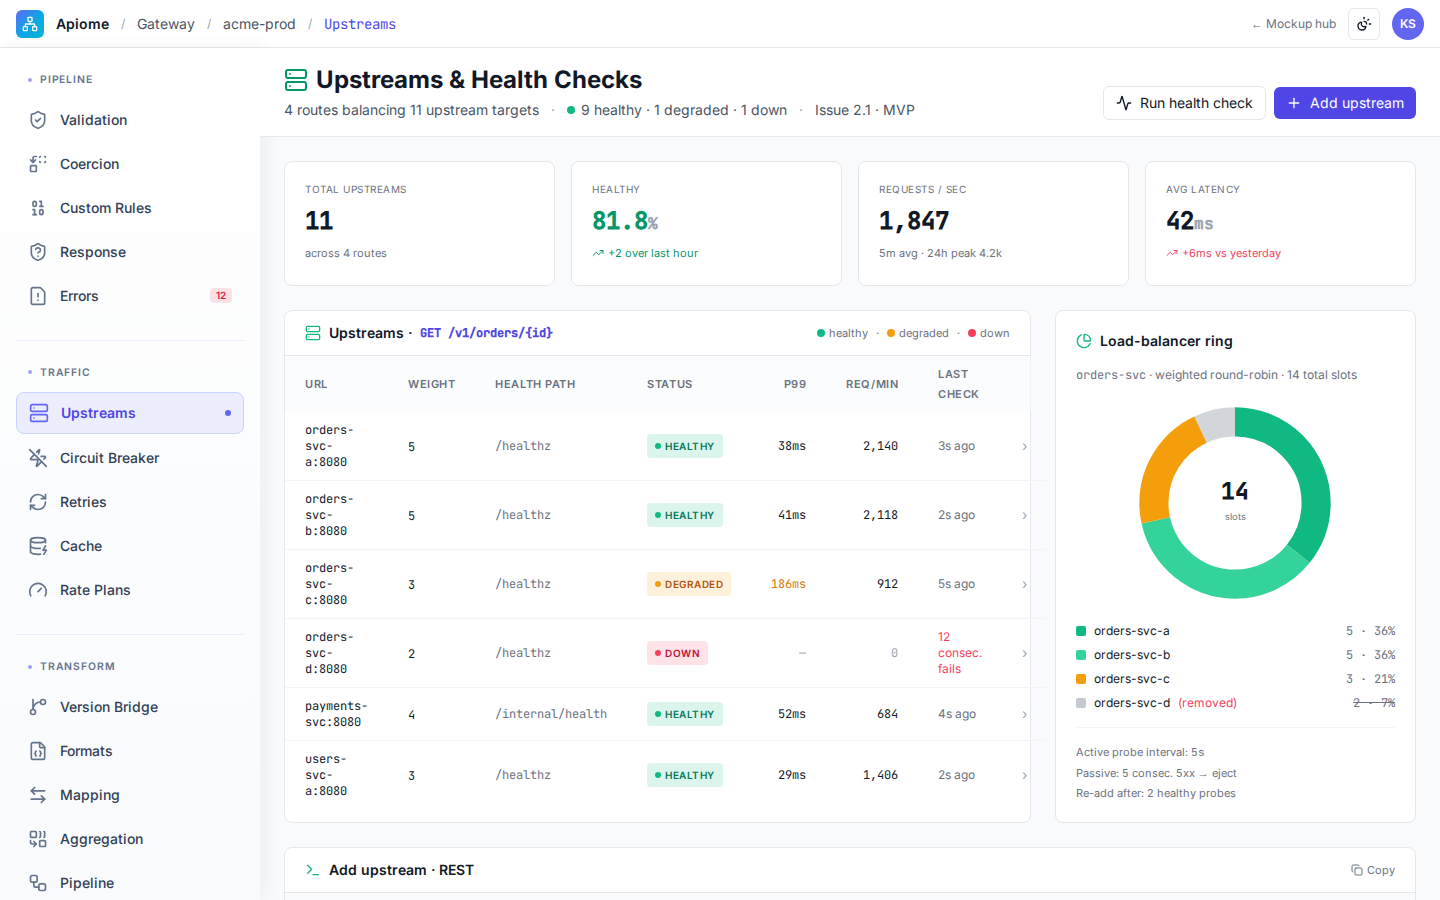Expand the orders-svc-a:8080 row chevron
1440x900 pixels.
1024,446
